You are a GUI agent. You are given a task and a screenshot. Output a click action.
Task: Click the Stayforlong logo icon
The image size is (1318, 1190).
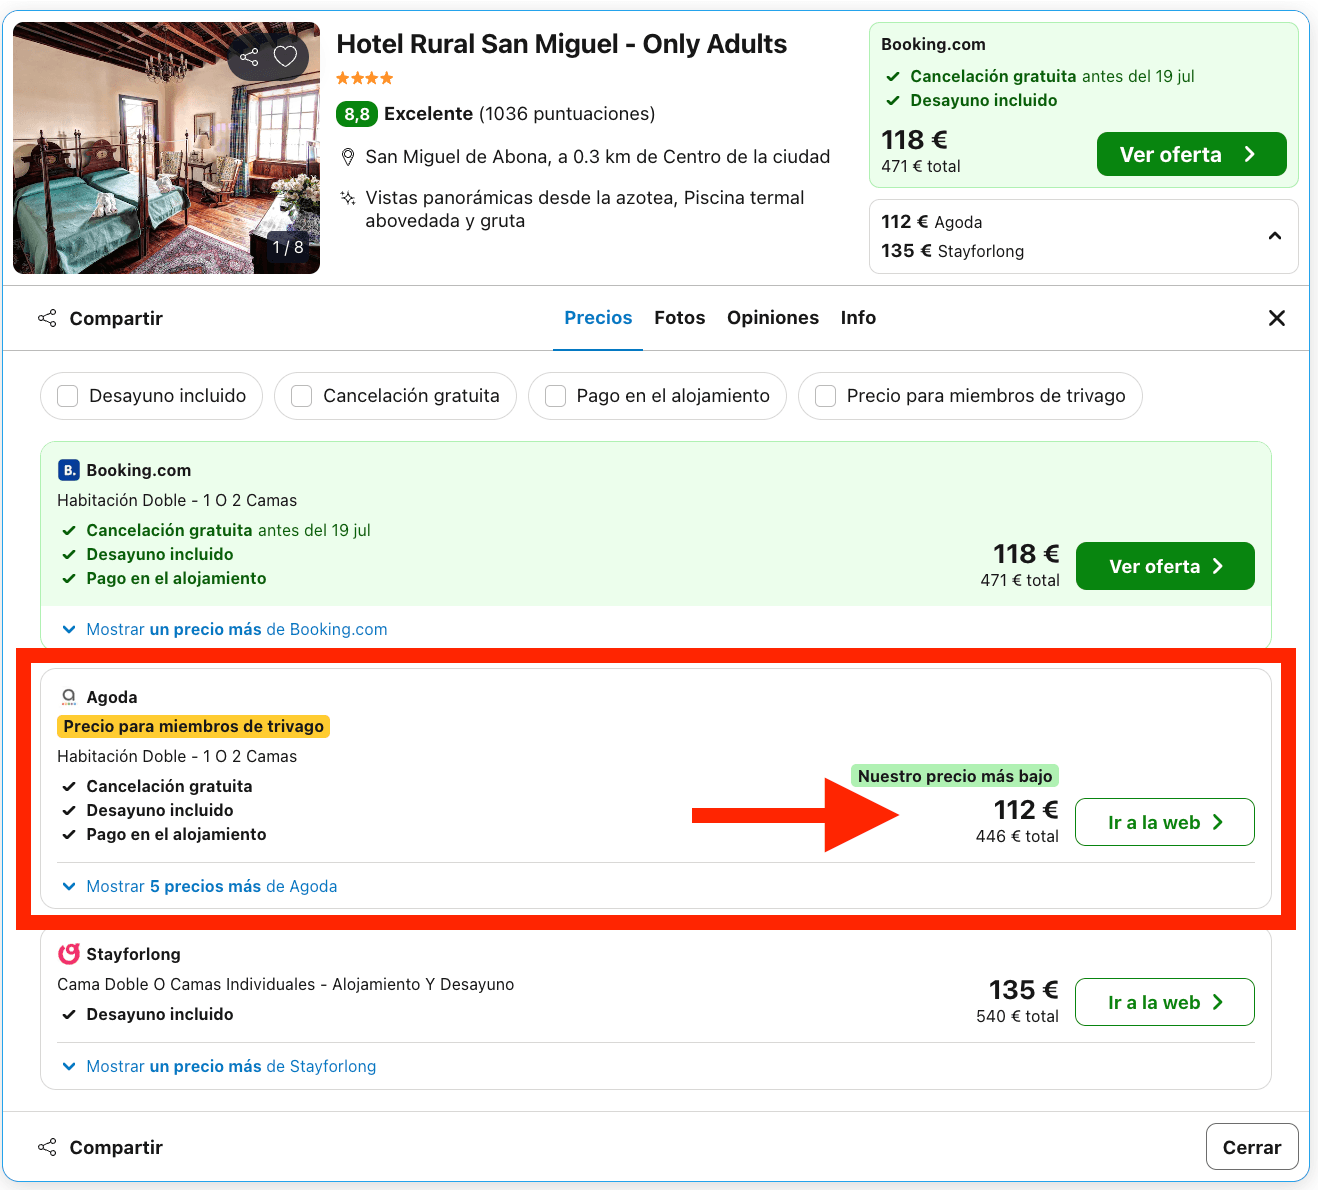coord(68,954)
